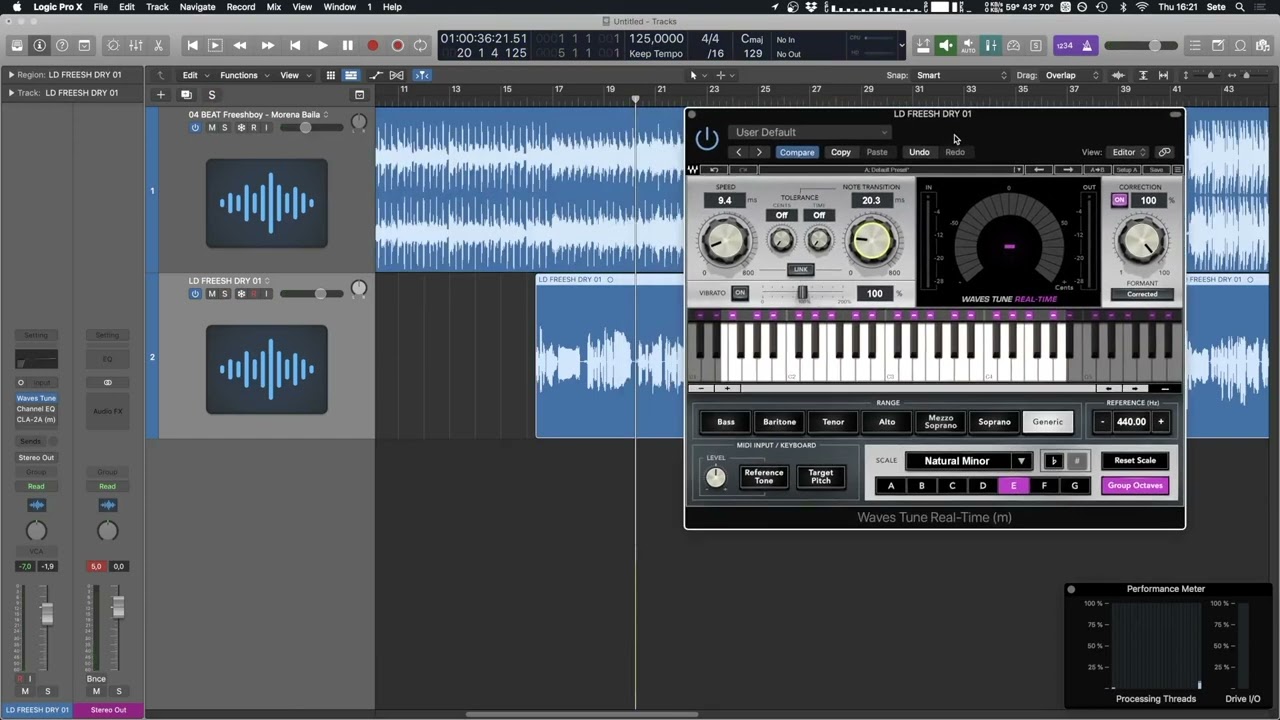
Task: Open the Edit menu in tracks area
Action: coord(193,75)
